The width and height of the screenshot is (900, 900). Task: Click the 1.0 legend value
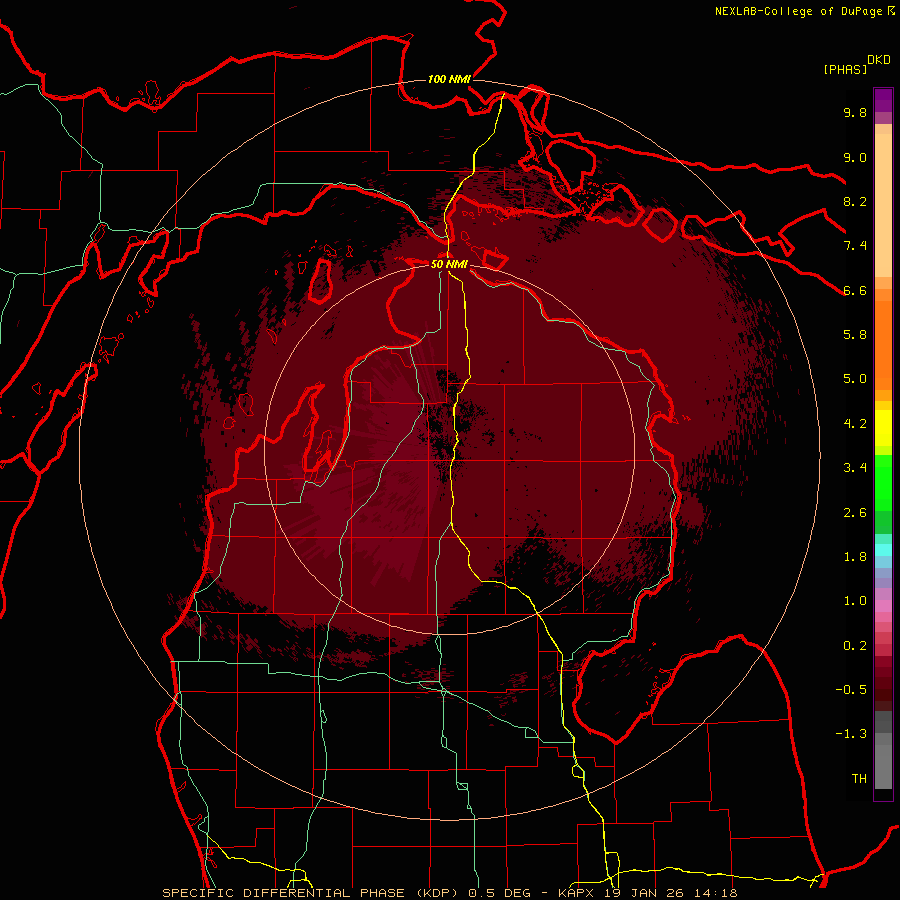pos(855,601)
